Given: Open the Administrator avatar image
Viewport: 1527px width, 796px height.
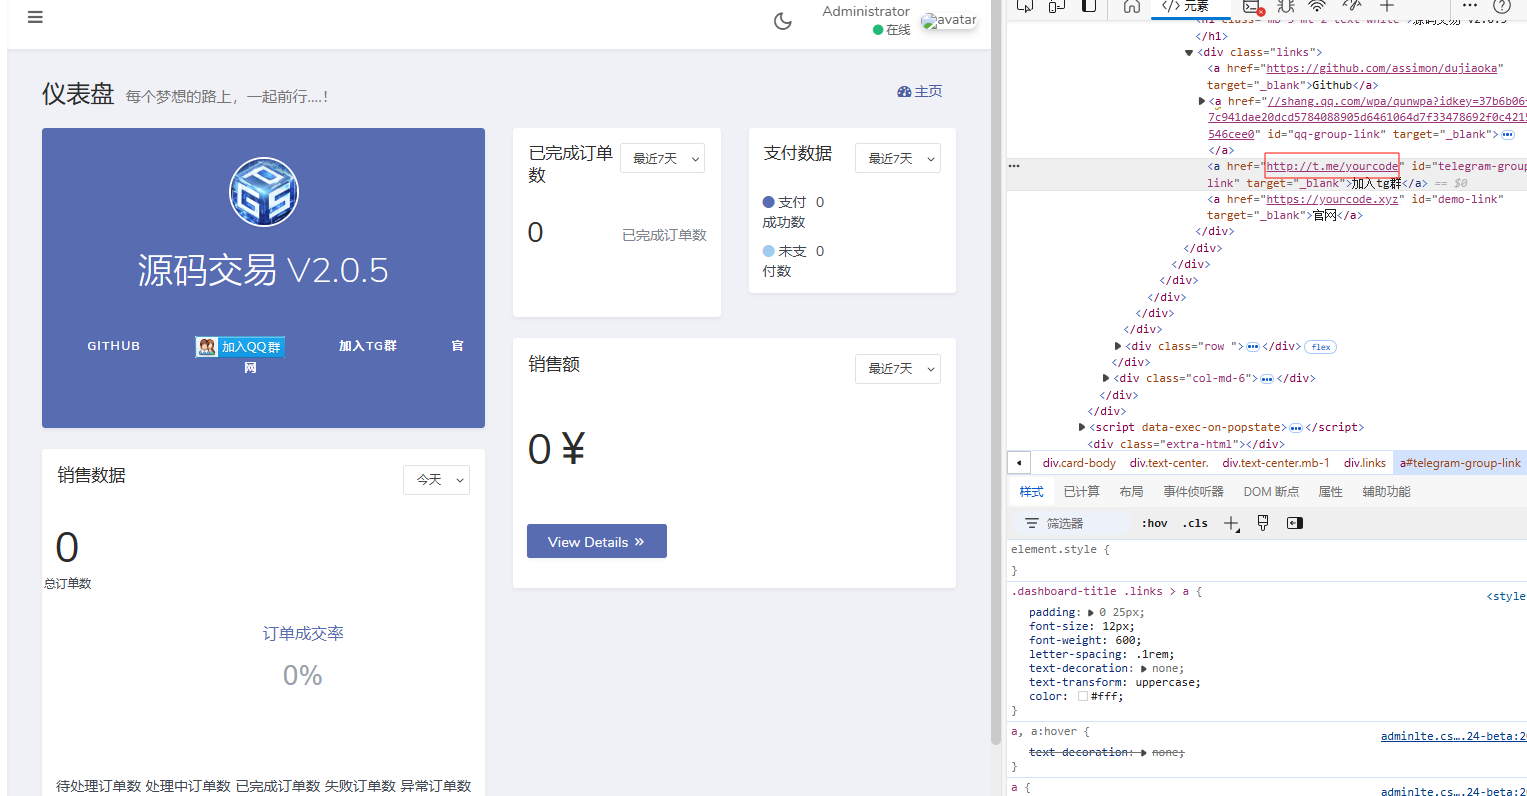Looking at the screenshot, I should (x=948, y=20).
